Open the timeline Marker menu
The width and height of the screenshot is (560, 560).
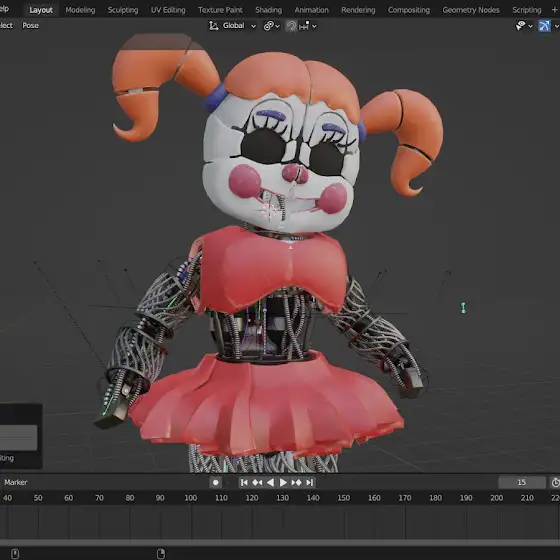(16, 482)
